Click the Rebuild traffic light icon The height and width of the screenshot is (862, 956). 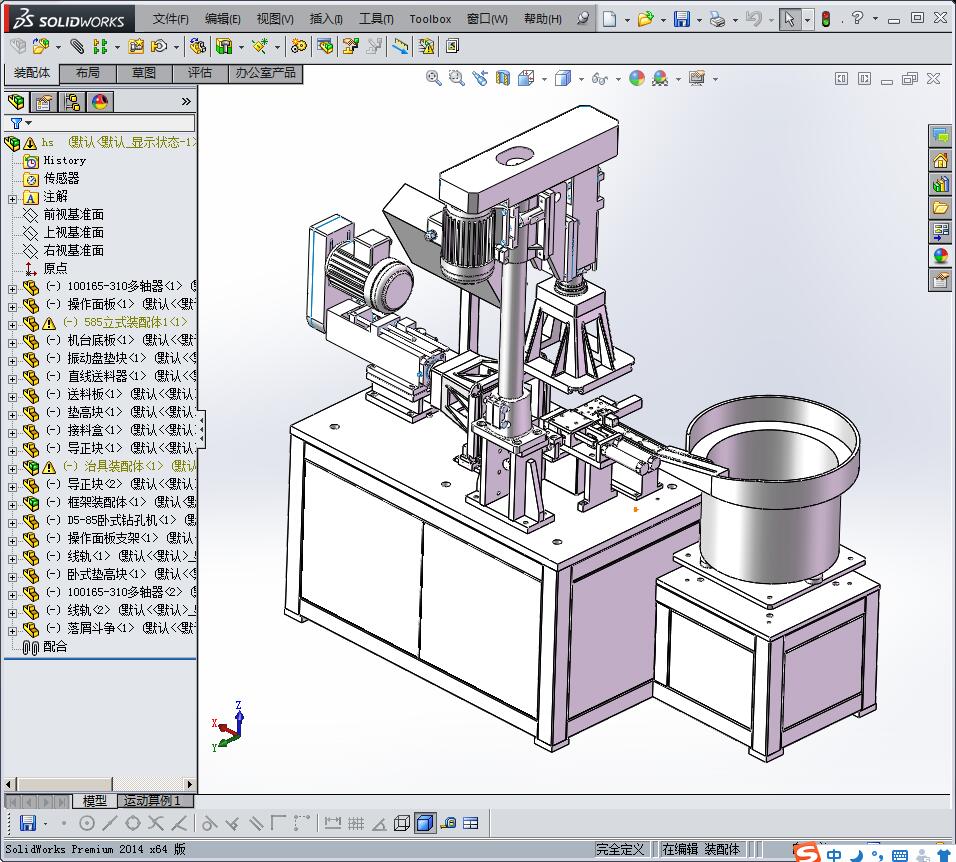tap(826, 19)
